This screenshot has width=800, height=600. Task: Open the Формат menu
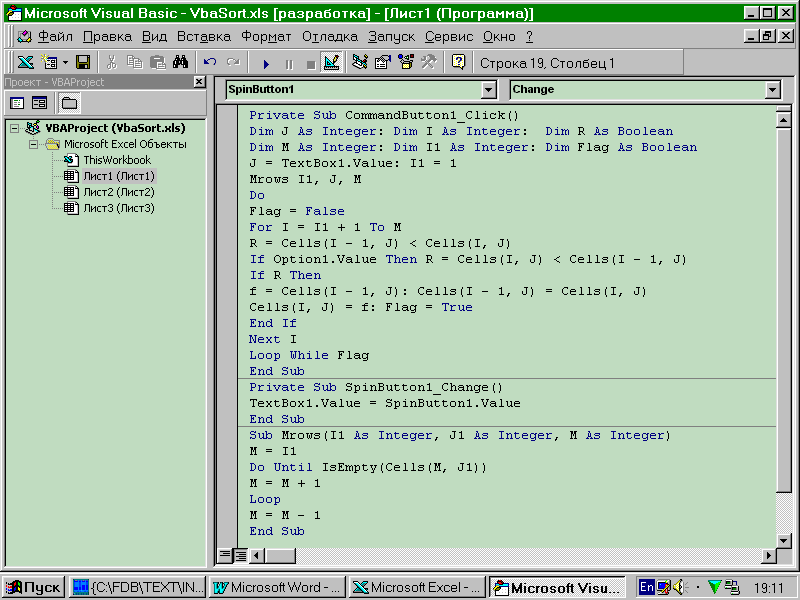(x=266, y=37)
